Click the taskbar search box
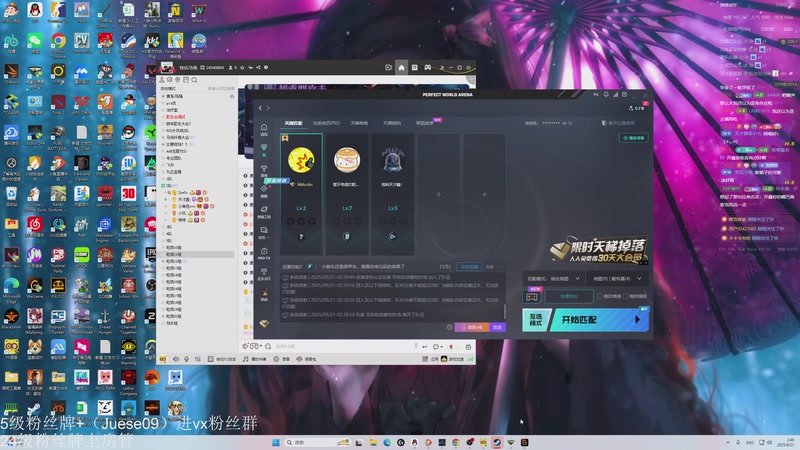The width and height of the screenshot is (800, 450). click(x=318, y=442)
